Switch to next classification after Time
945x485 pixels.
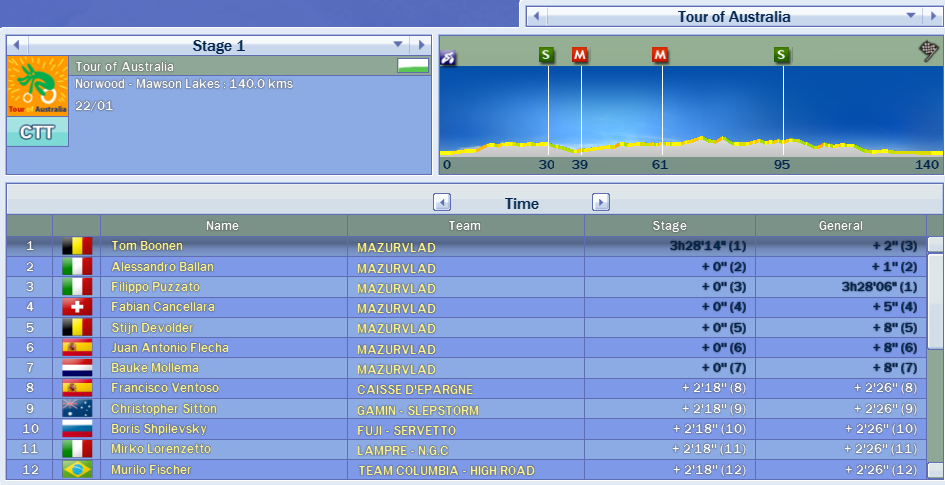pyautogui.click(x=601, y=202)
